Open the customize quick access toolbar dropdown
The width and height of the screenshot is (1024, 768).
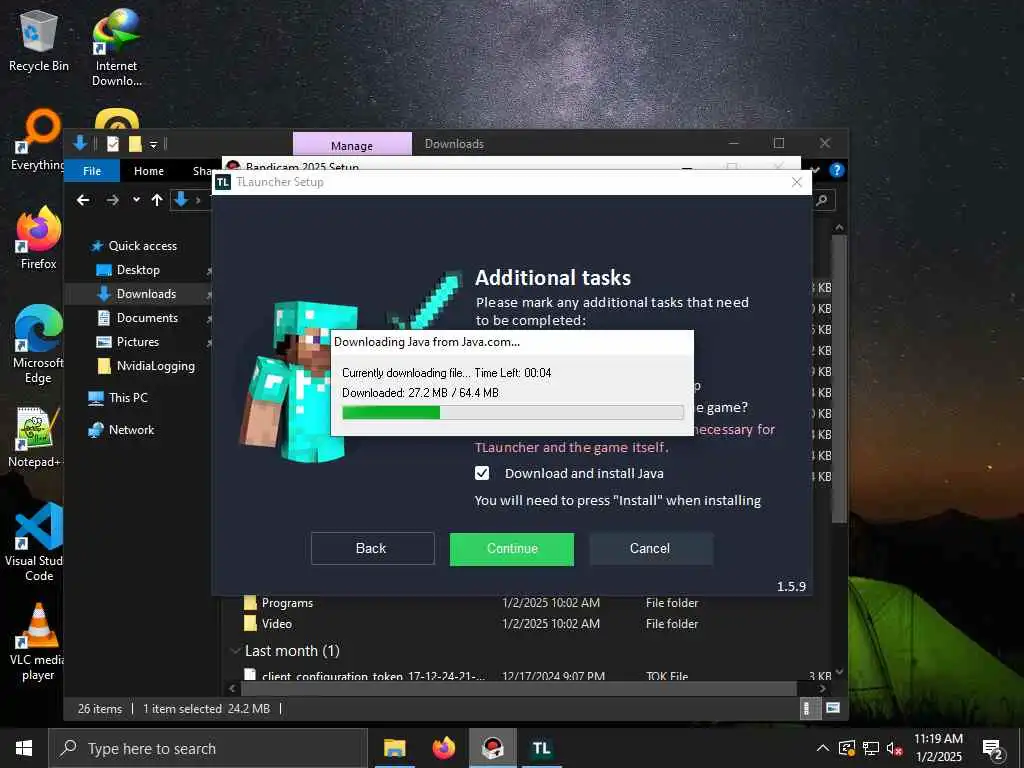[153, 144]
